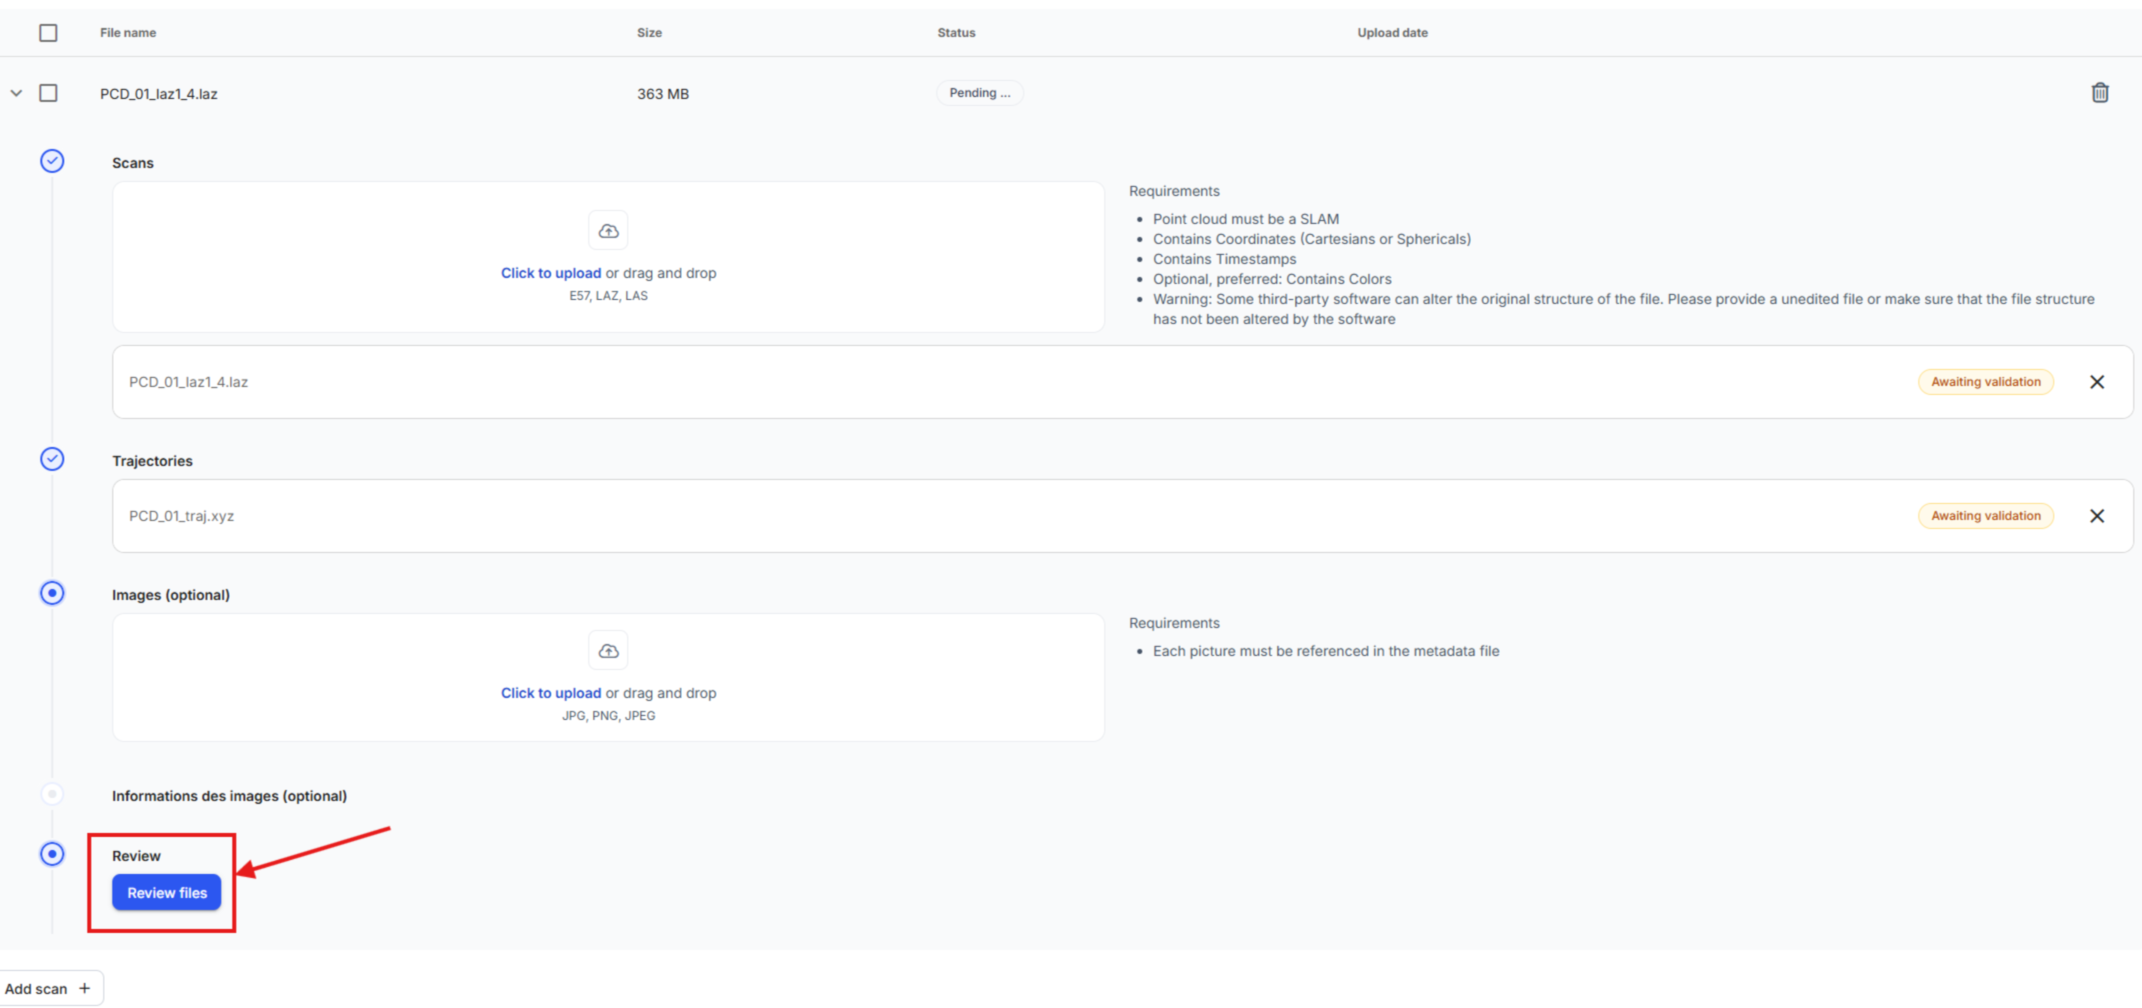Screen dimensions: 2142x1008
Task: Expand Informations des images (optional) section
Action: (229, 796)
